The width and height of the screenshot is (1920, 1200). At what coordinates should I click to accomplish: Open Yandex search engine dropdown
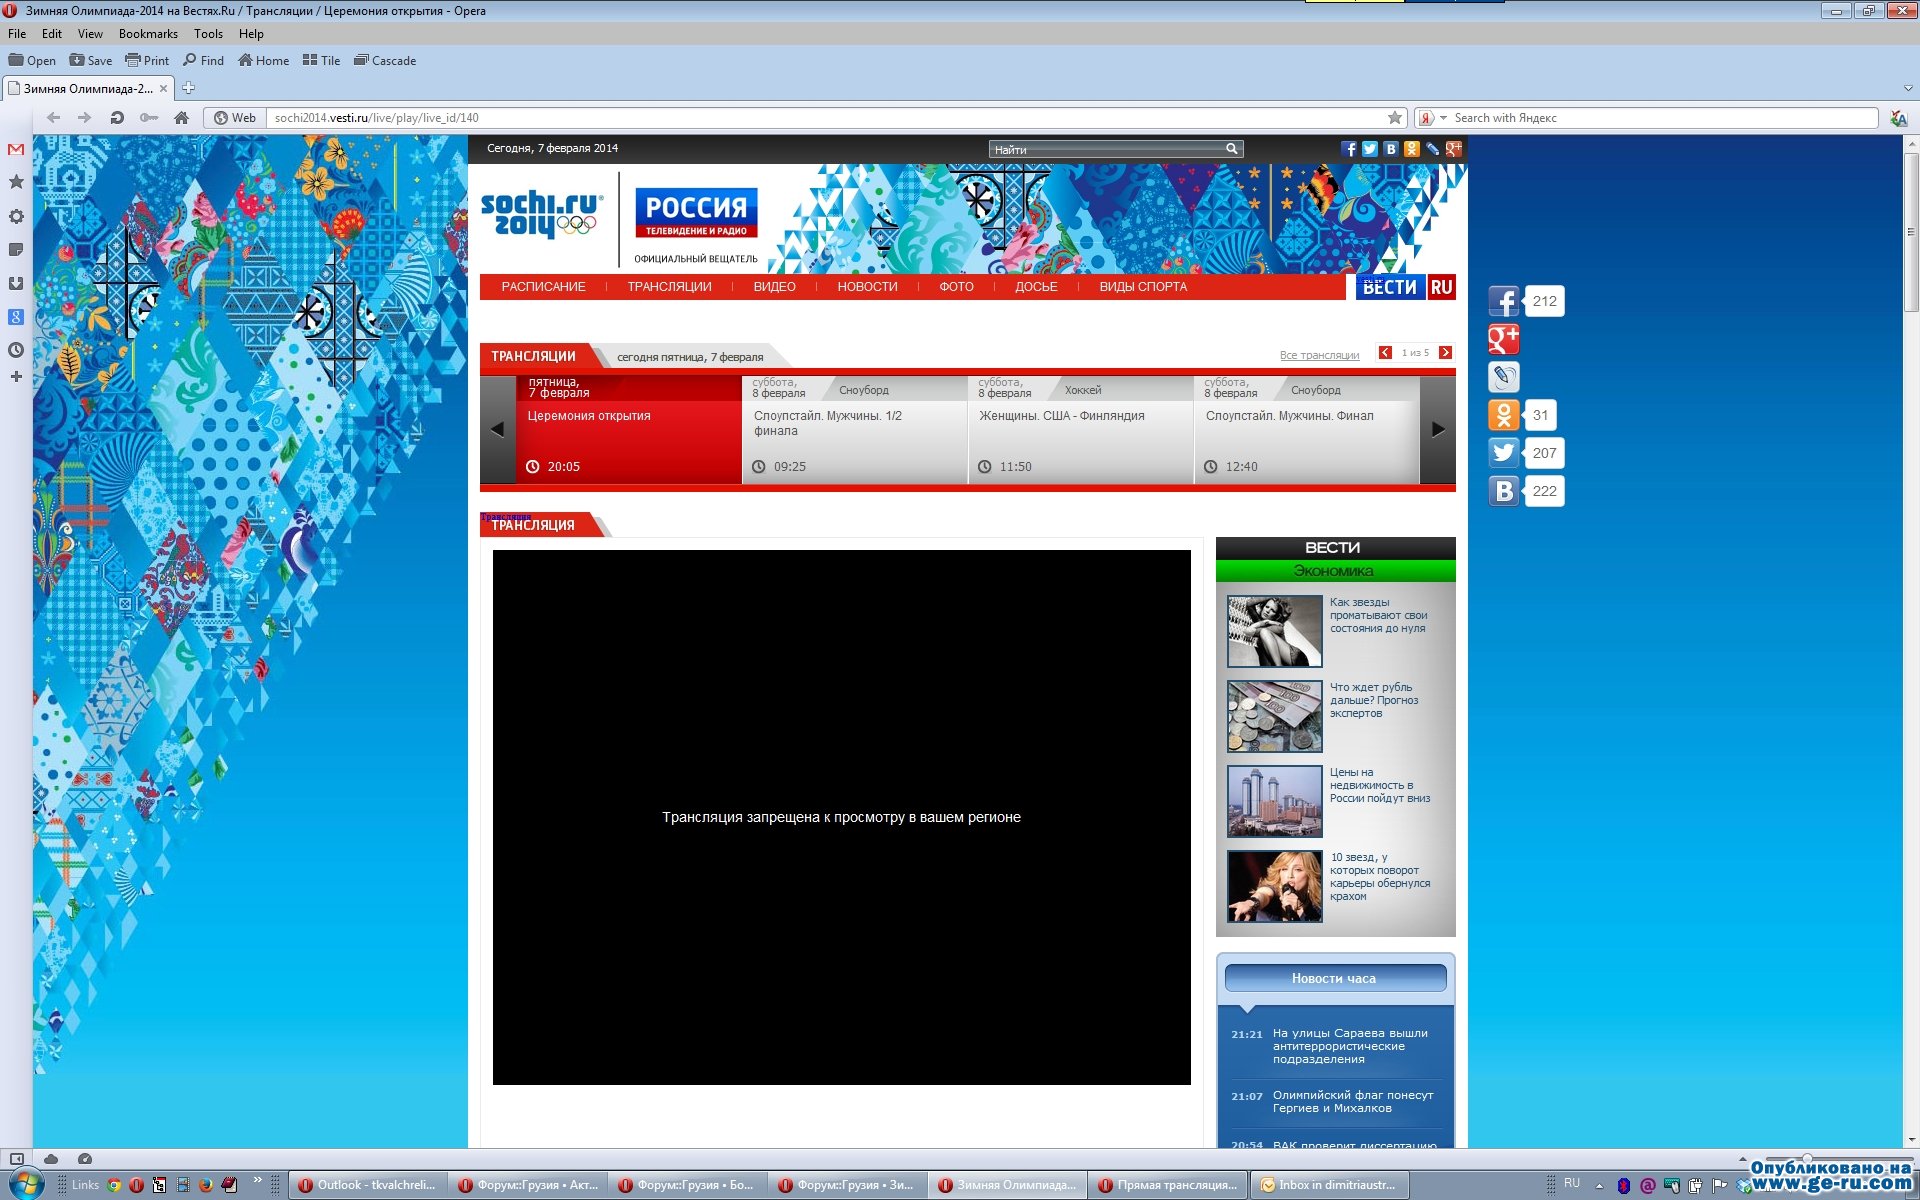1443,118
